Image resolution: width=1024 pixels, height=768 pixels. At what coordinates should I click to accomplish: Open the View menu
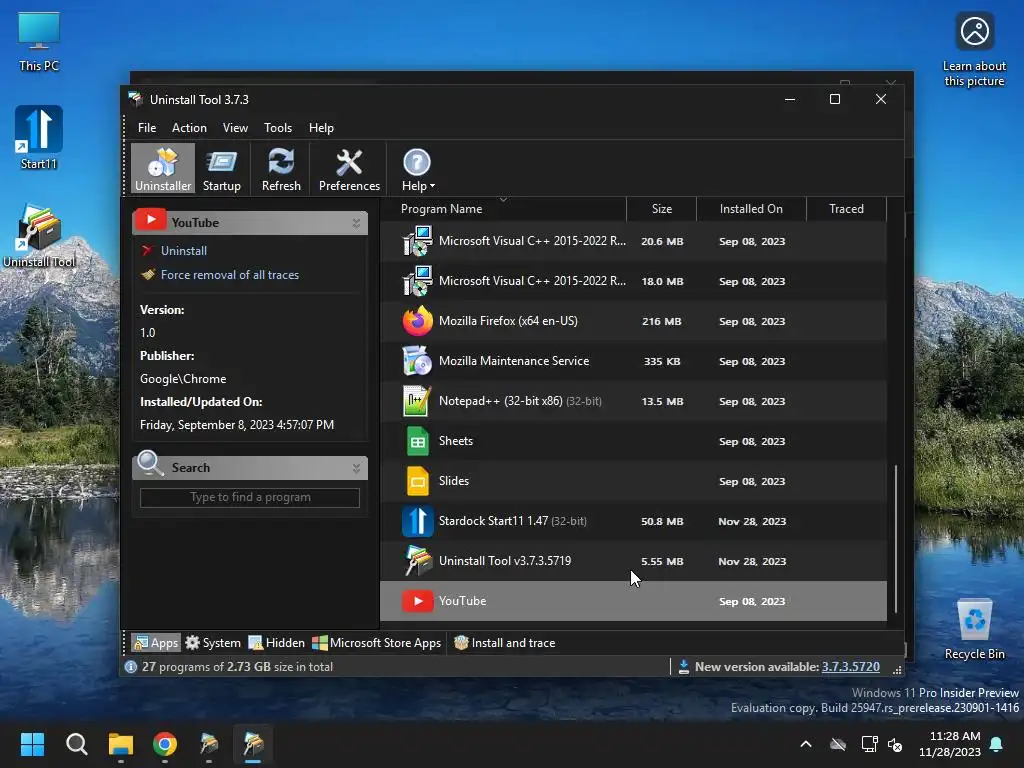tap(235, 127)
